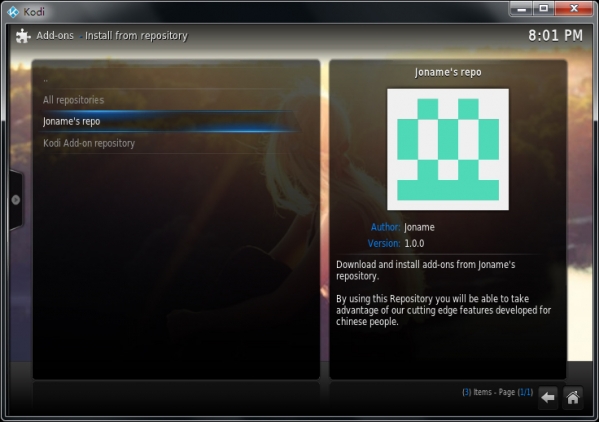Screen dimensions: 599x422
Task: Open the side menu slide-out handle
Action: 16,200
